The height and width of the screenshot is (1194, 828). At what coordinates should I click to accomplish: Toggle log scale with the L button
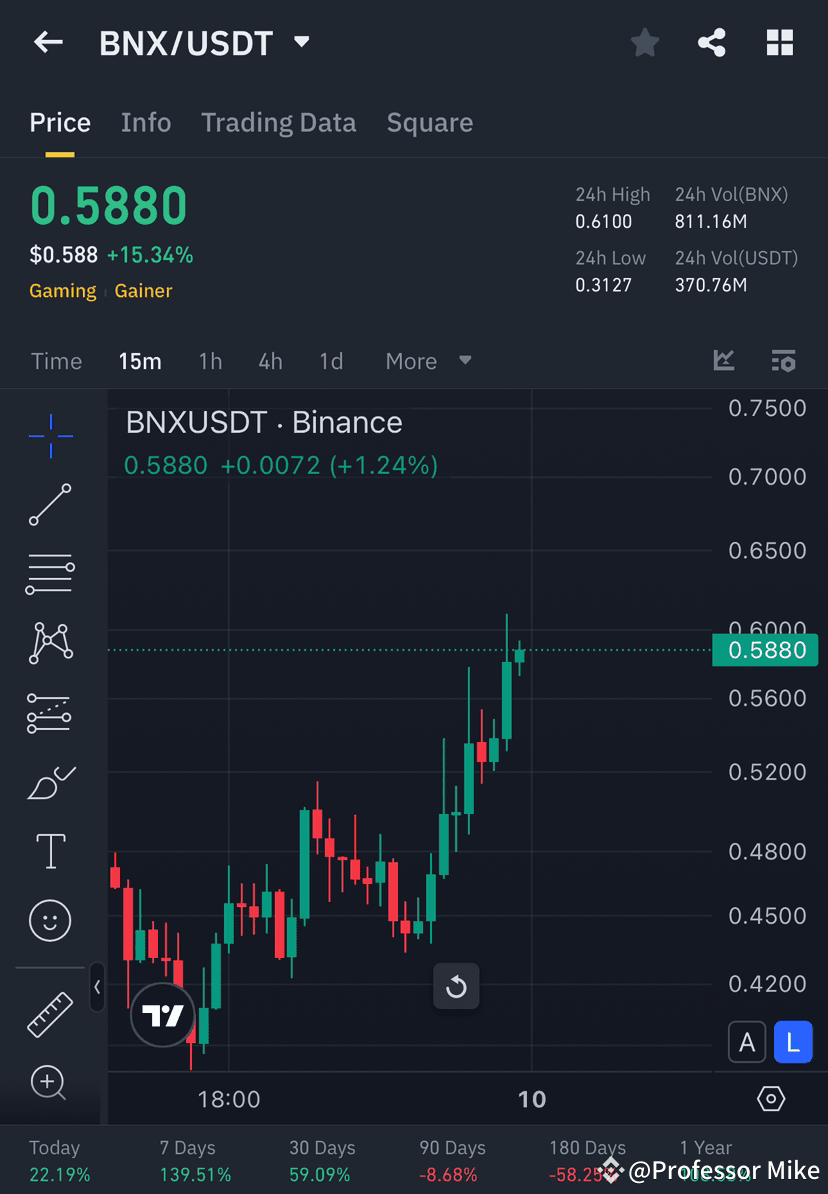click(793, 1041)
